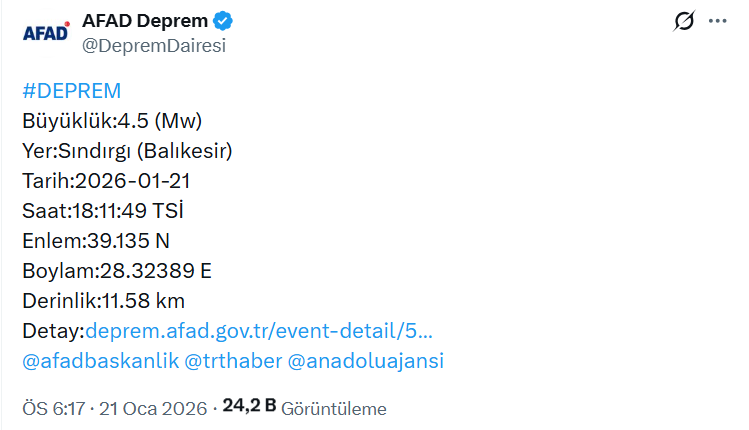
Task: Click the Boylam 28.32389 E text line
Action: pyautogui.click(x=117, y=271)
